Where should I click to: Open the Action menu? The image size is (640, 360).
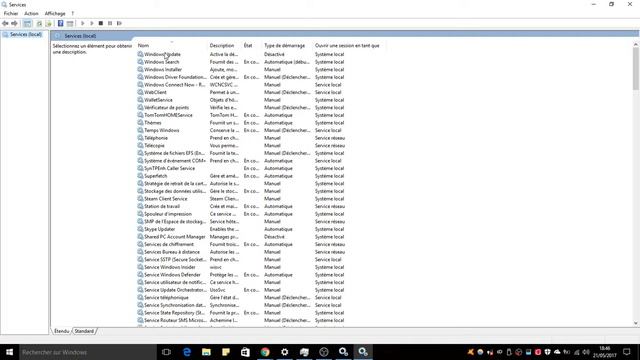(31, 13)
